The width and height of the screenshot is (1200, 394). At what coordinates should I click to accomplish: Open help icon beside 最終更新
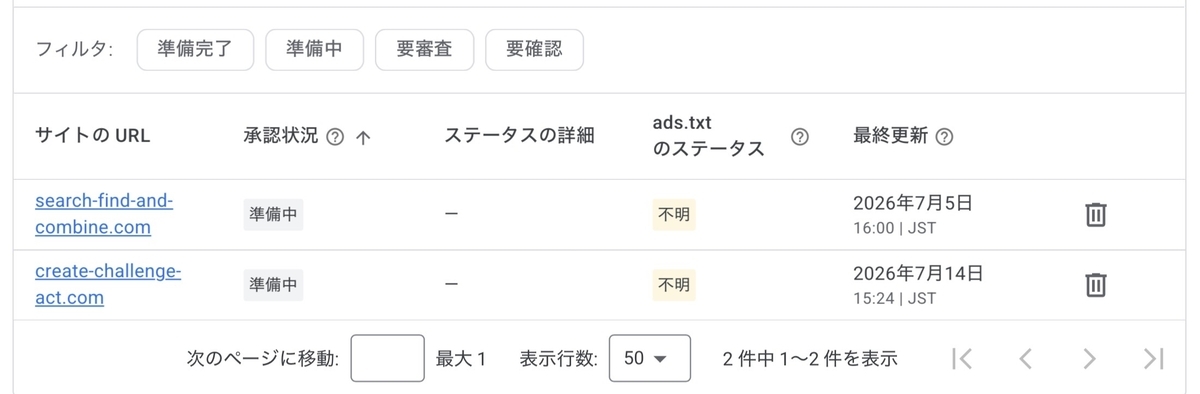tap(944, 137)
